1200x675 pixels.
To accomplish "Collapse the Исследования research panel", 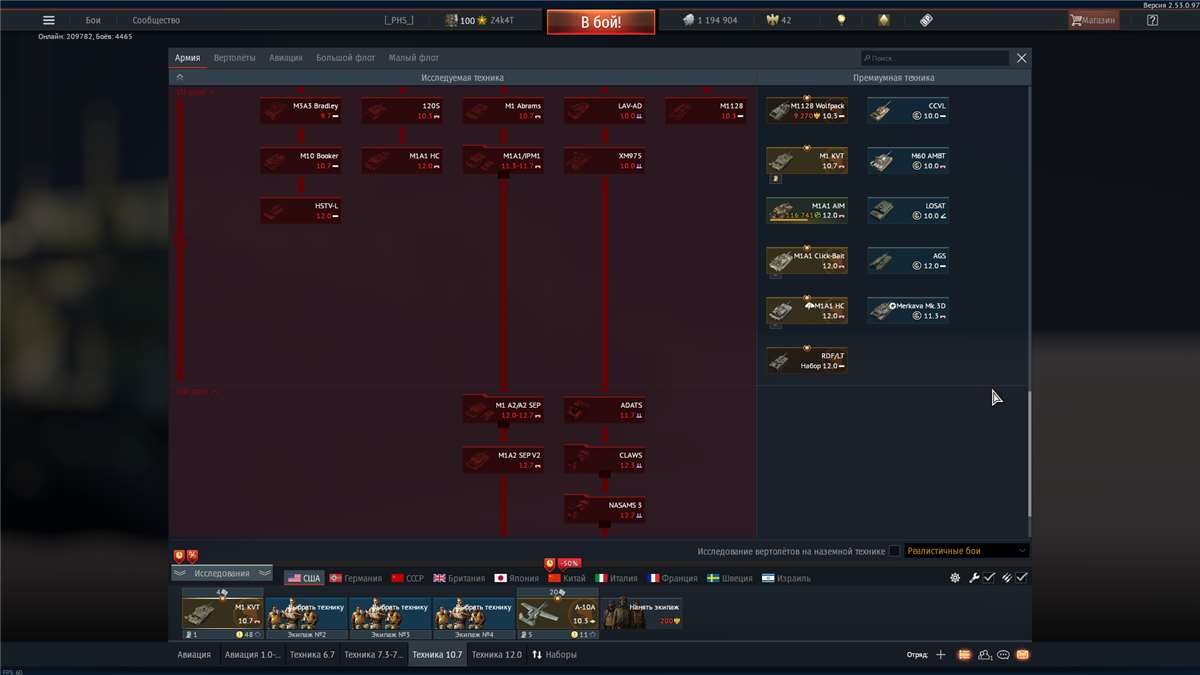I will tap(221, 573).
